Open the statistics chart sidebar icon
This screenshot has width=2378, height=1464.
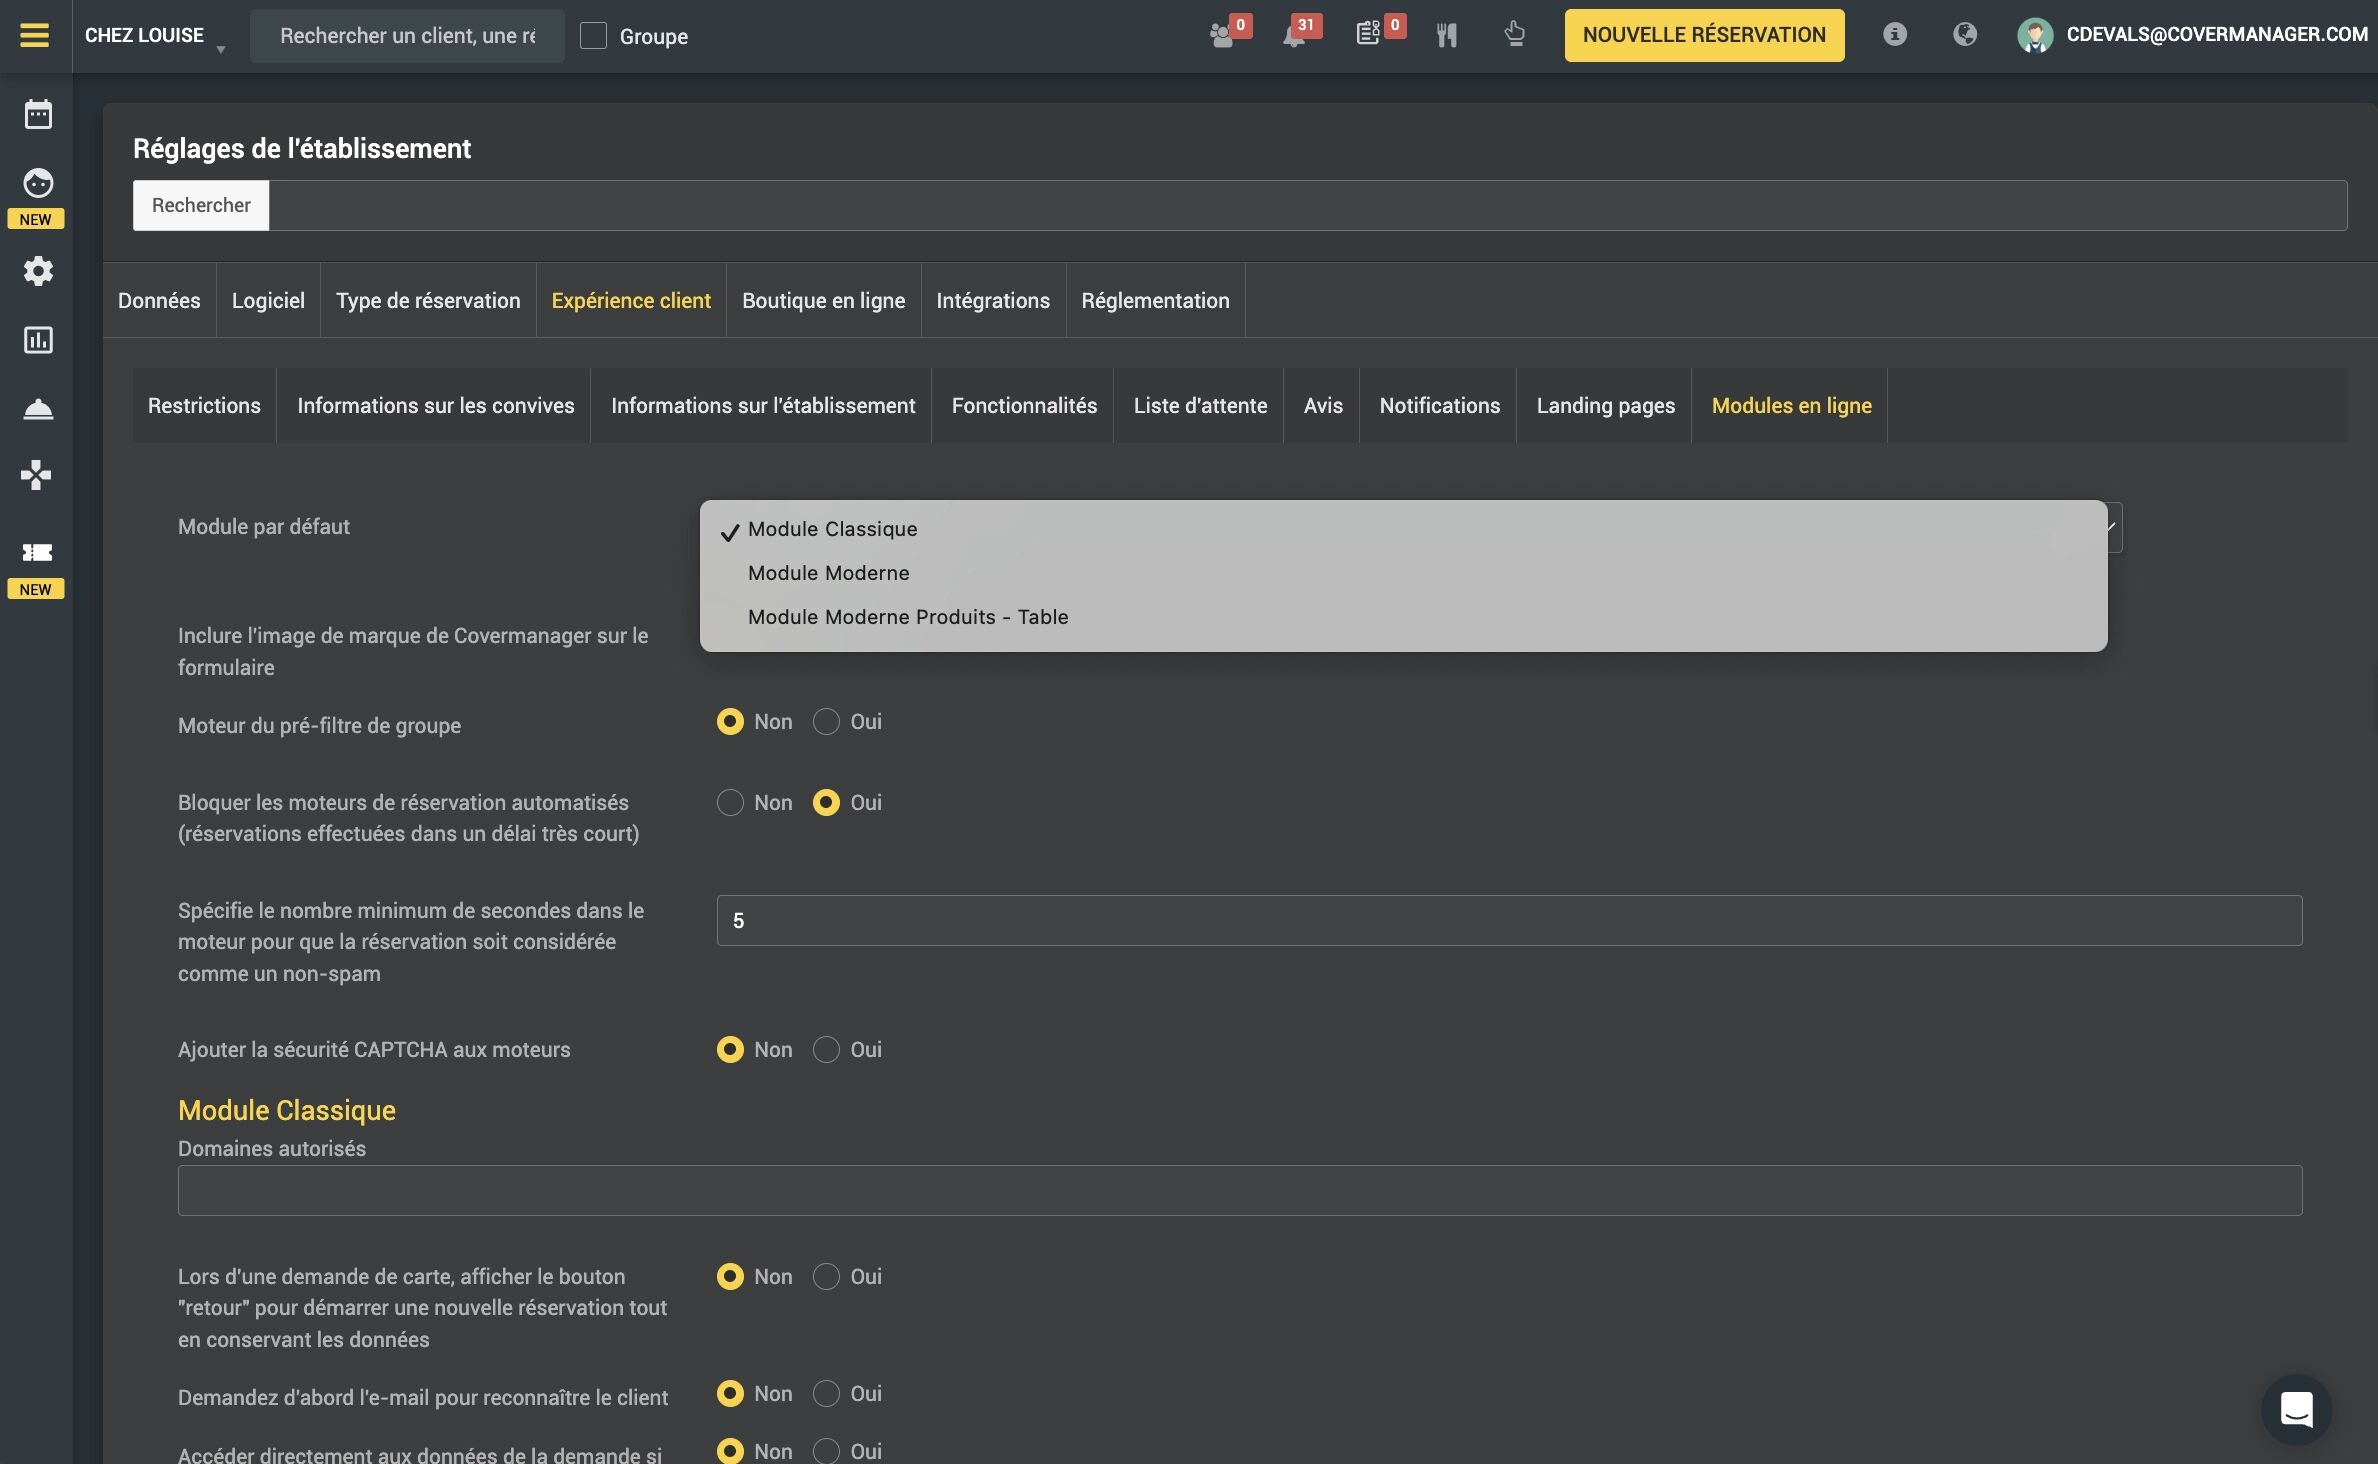(x=38, y=340)
